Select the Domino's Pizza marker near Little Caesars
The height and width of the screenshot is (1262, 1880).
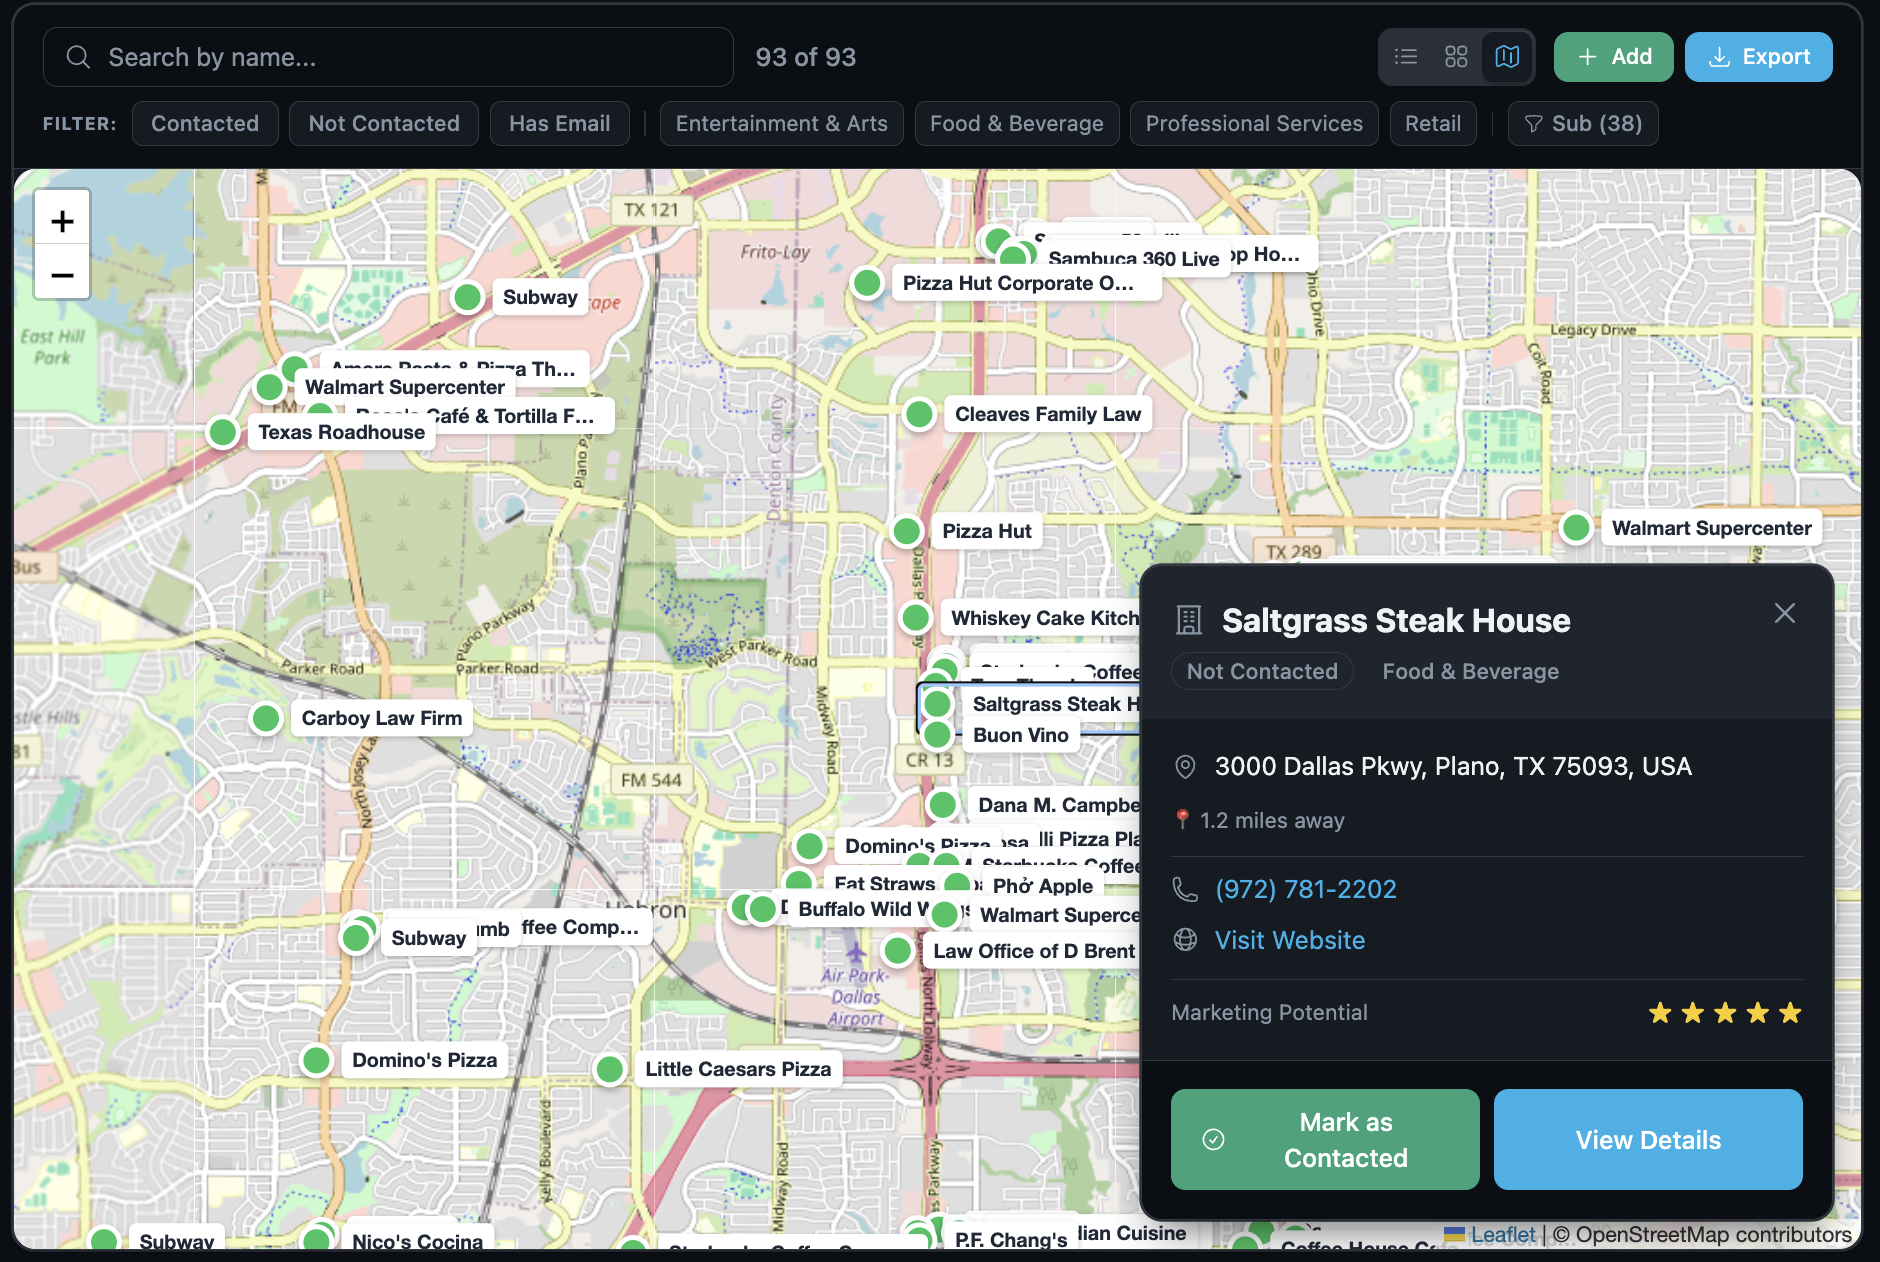(x=316, y=1060)
